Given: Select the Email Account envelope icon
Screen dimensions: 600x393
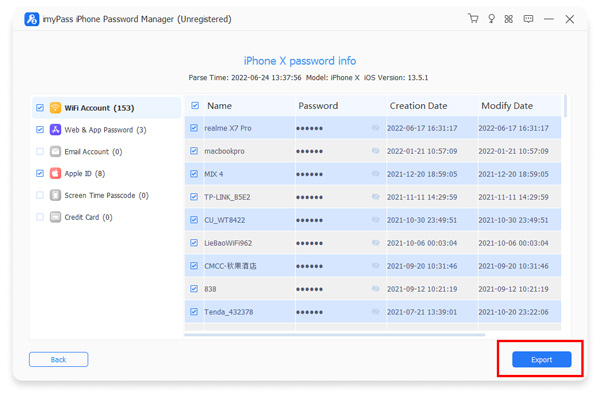Looking at the screenshot, I should tap(55, 152).
